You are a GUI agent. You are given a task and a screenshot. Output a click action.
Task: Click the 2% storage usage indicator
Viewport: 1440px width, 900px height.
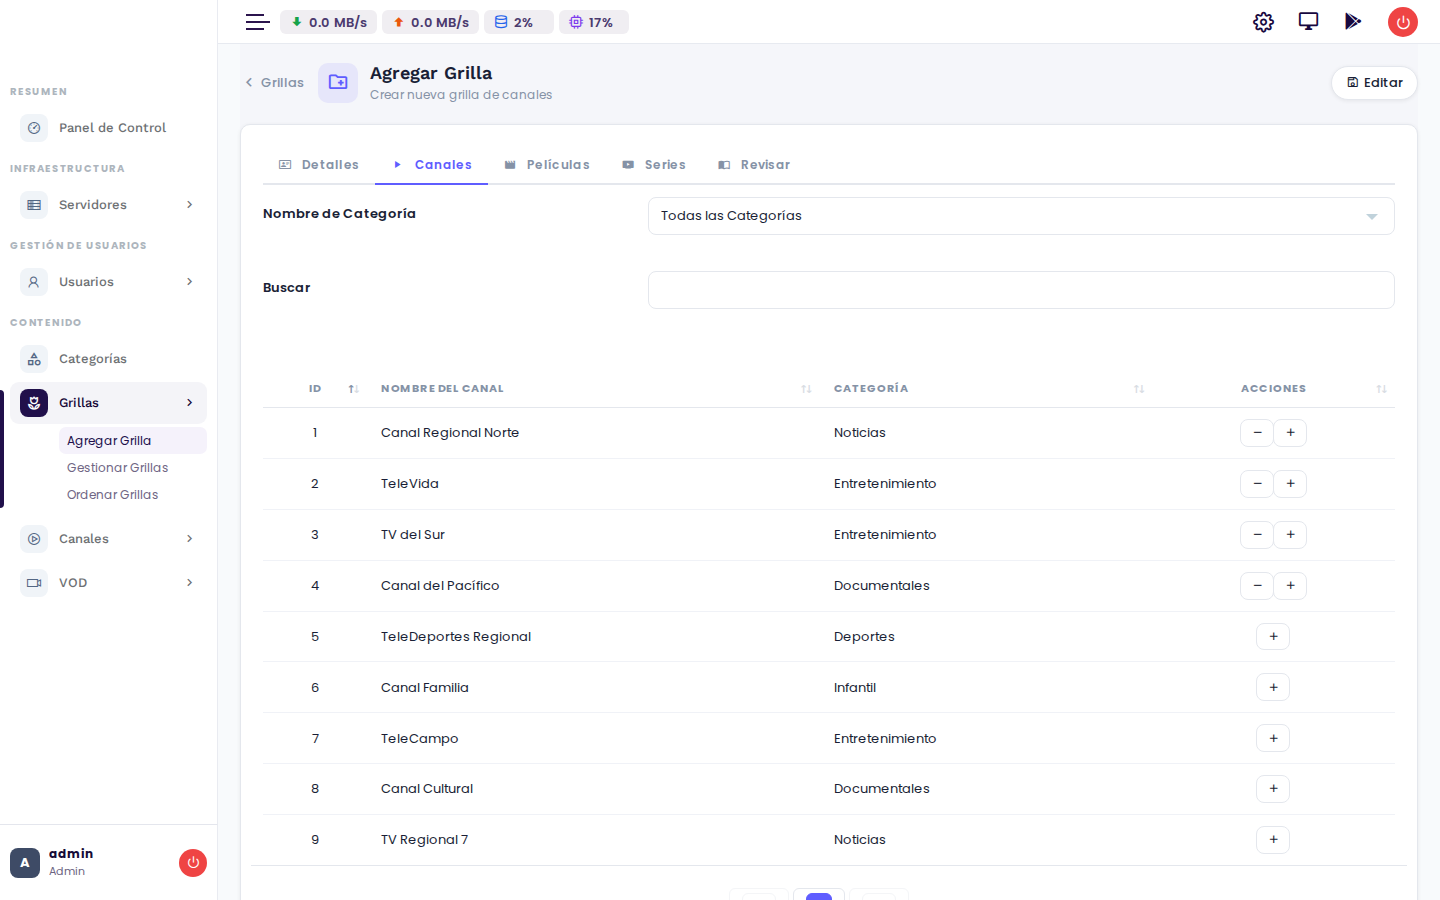(519, 22)
